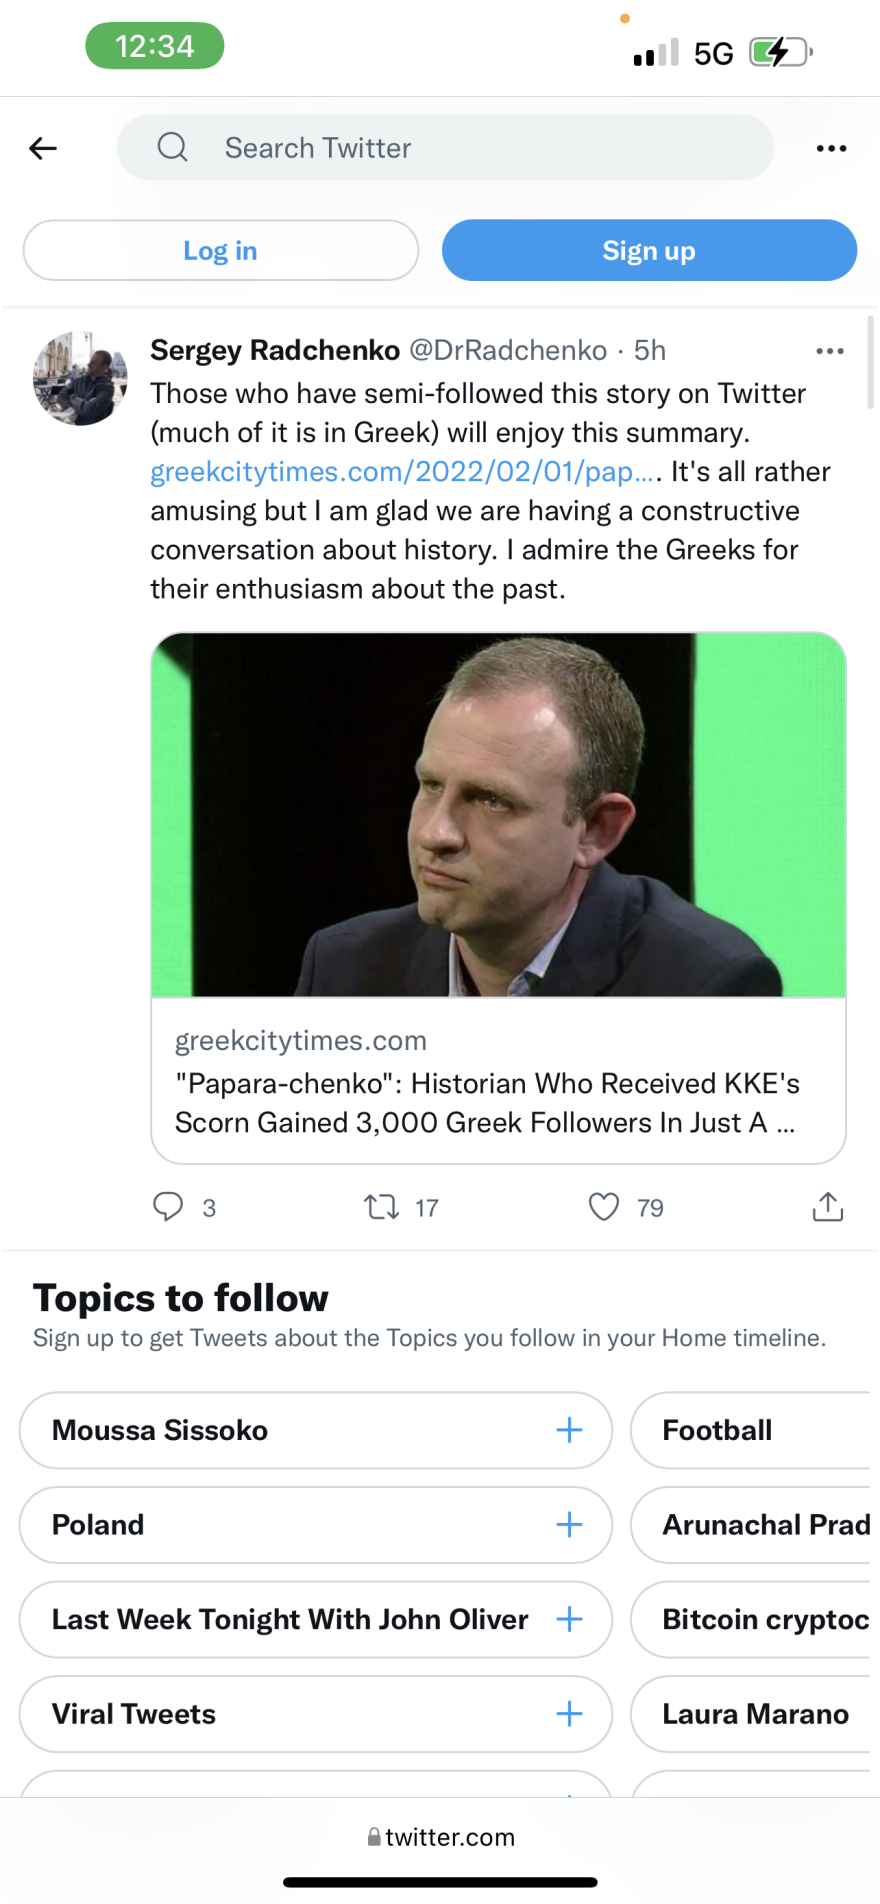Like the tweet with heart icon

[x=604, y=1207]
